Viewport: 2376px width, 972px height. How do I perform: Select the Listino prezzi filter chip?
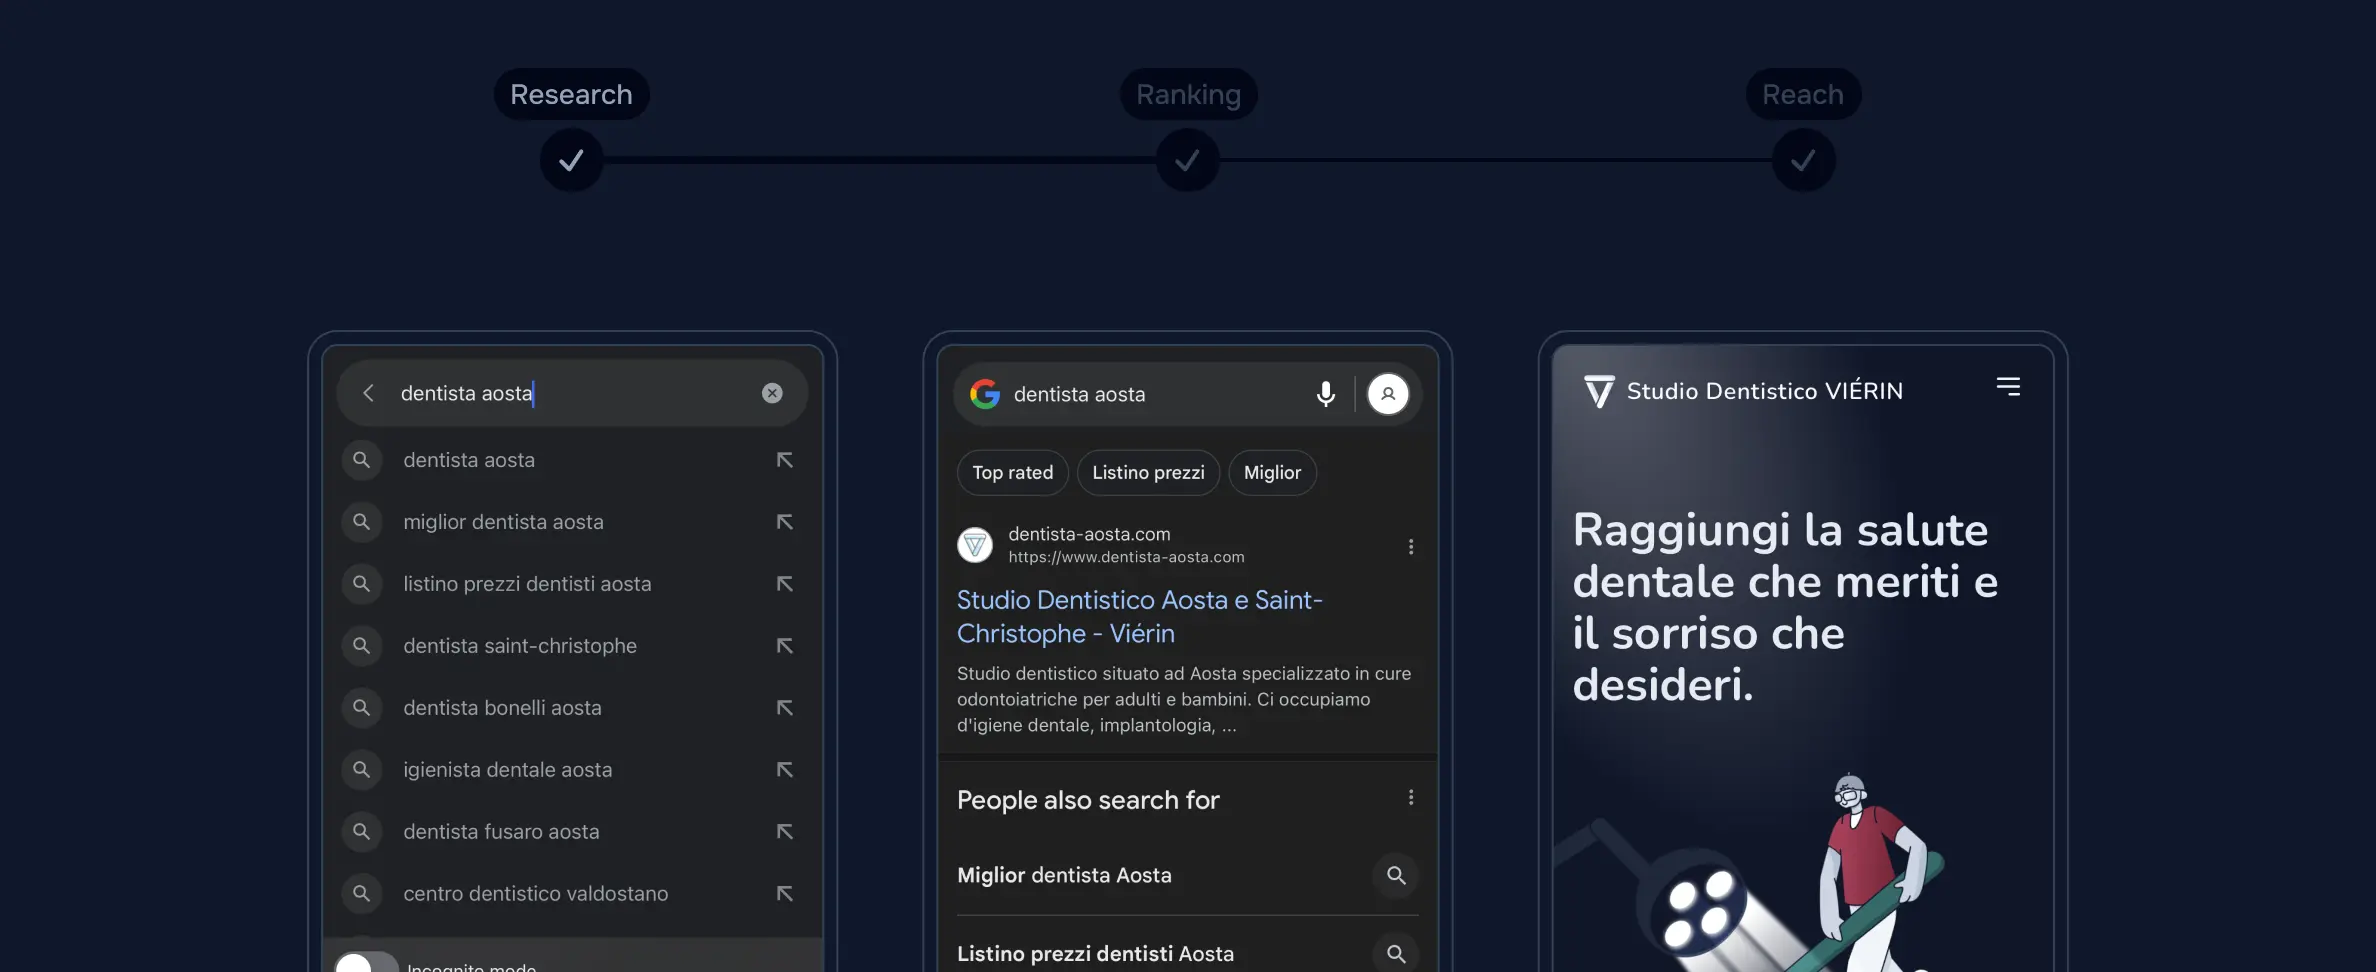[x=1148, y=472]
